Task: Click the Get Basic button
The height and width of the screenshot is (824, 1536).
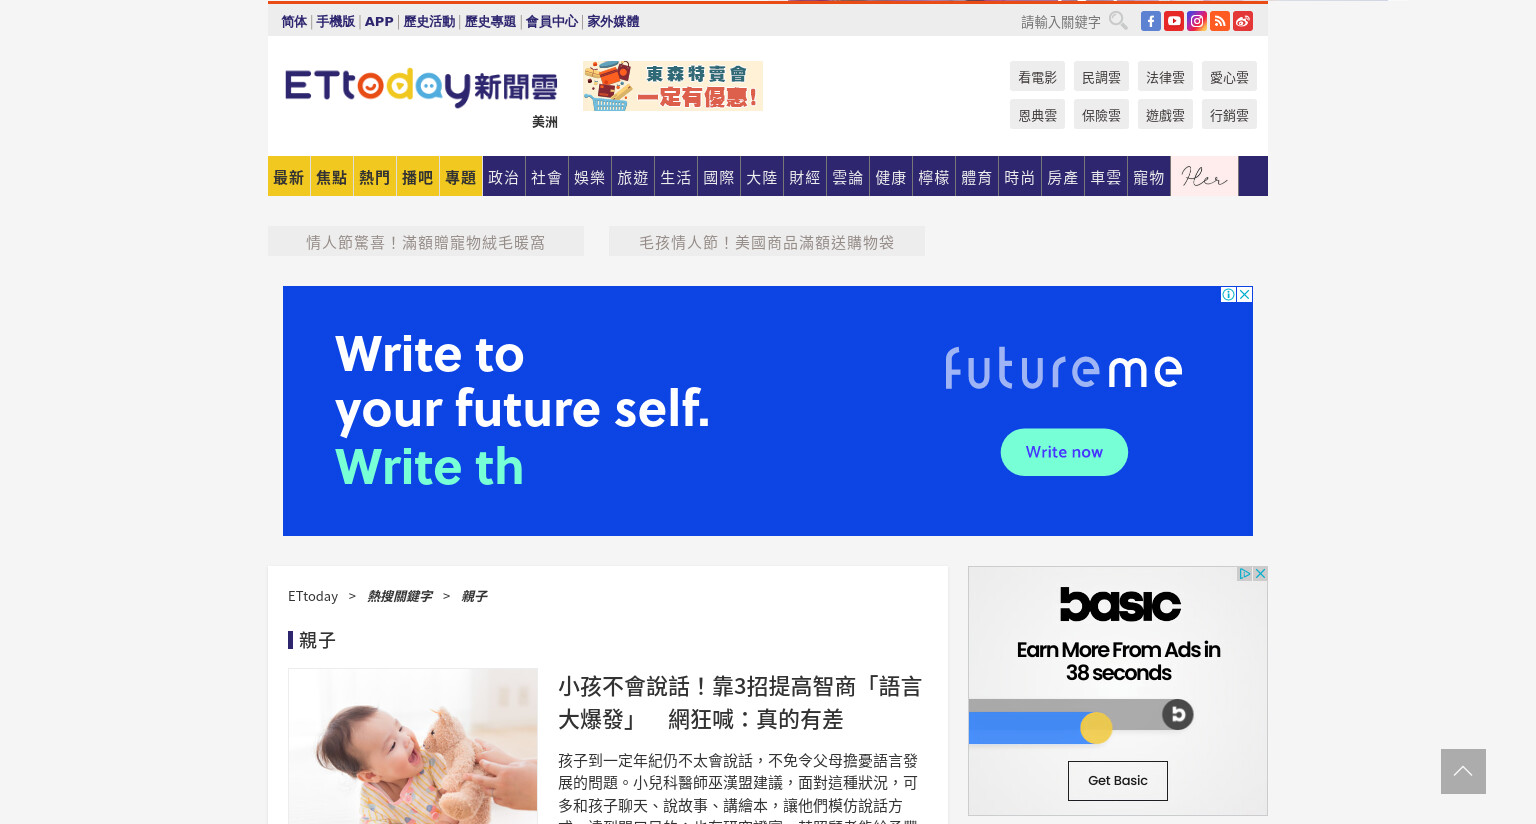Action: coord(1118,781)
